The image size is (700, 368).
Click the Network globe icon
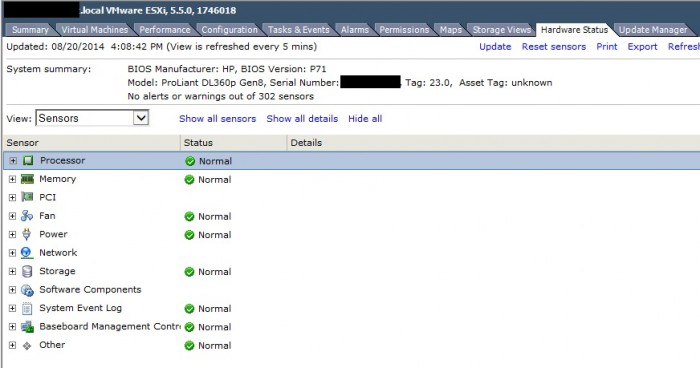[27, 253]
